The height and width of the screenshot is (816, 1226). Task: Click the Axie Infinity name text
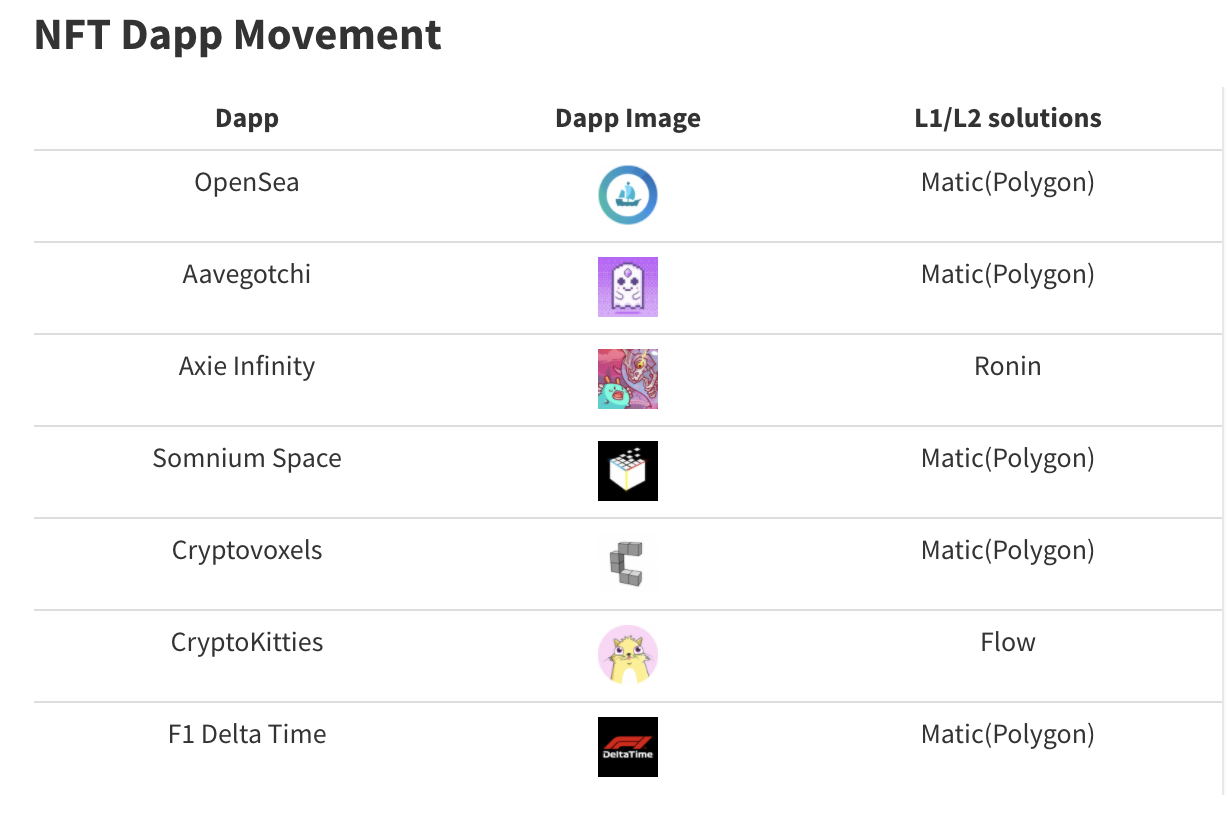(x=247, y=367)
